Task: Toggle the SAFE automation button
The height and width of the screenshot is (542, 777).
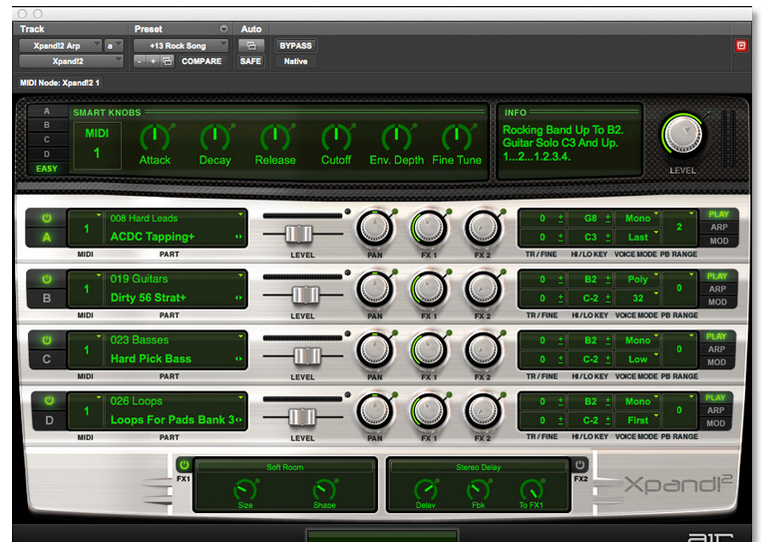Action: [x=250, y=61]
